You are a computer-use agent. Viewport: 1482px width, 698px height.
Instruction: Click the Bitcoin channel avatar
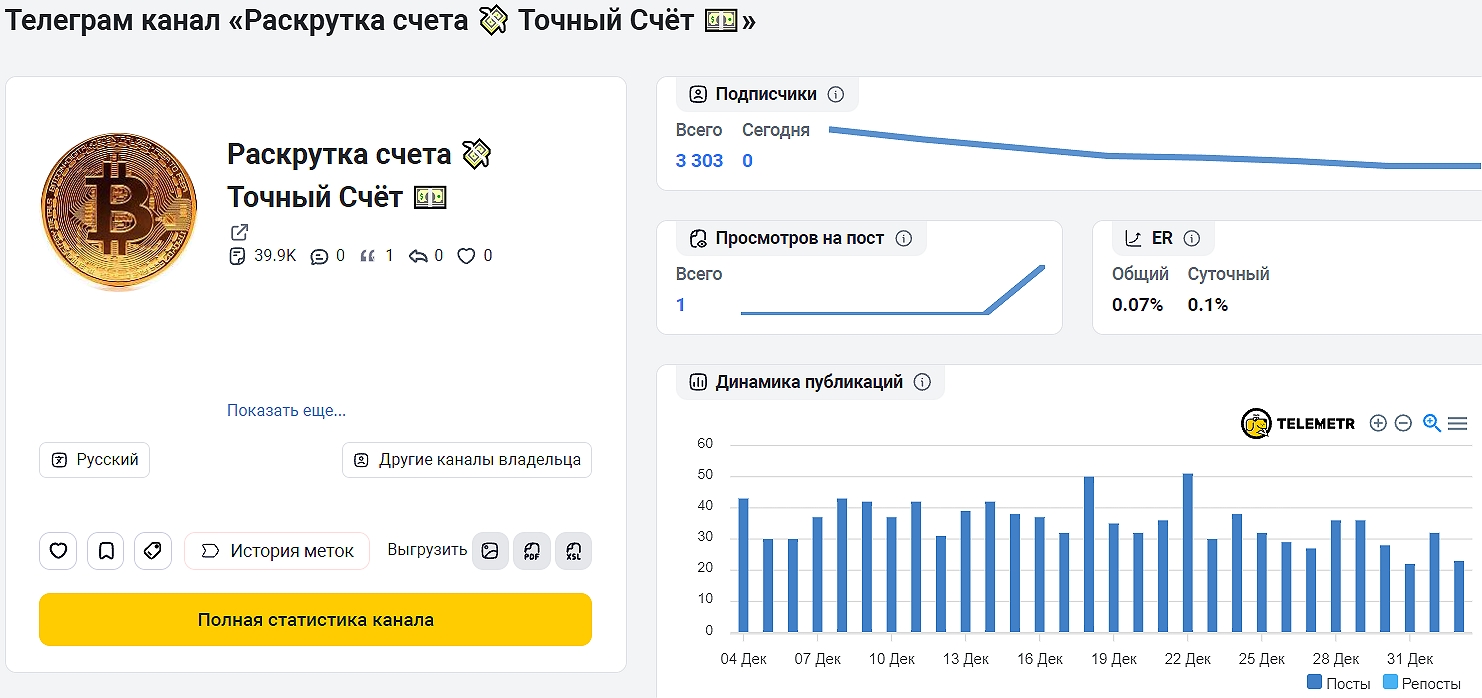pyautogui.click(x=117, y=212)
